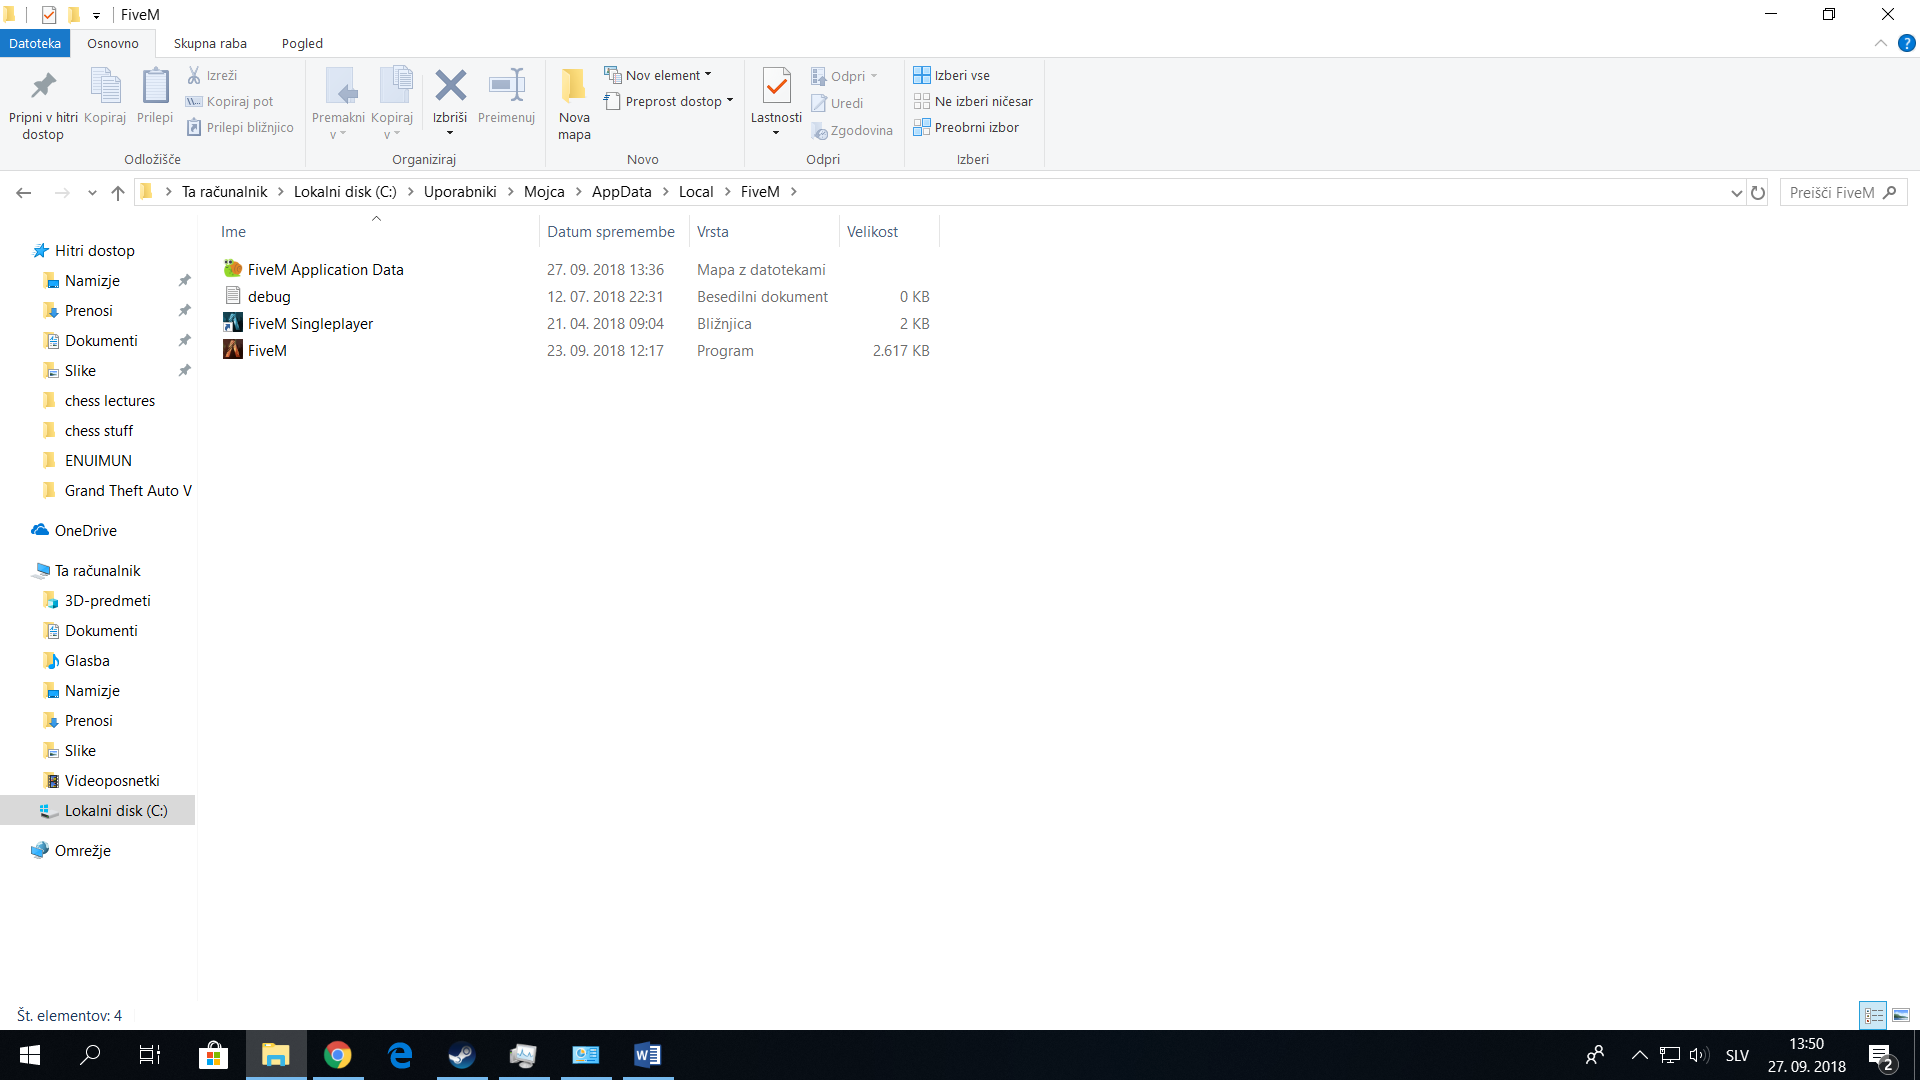
Task: Switch to the Skupna raba tab
Action: coord(210,43)
